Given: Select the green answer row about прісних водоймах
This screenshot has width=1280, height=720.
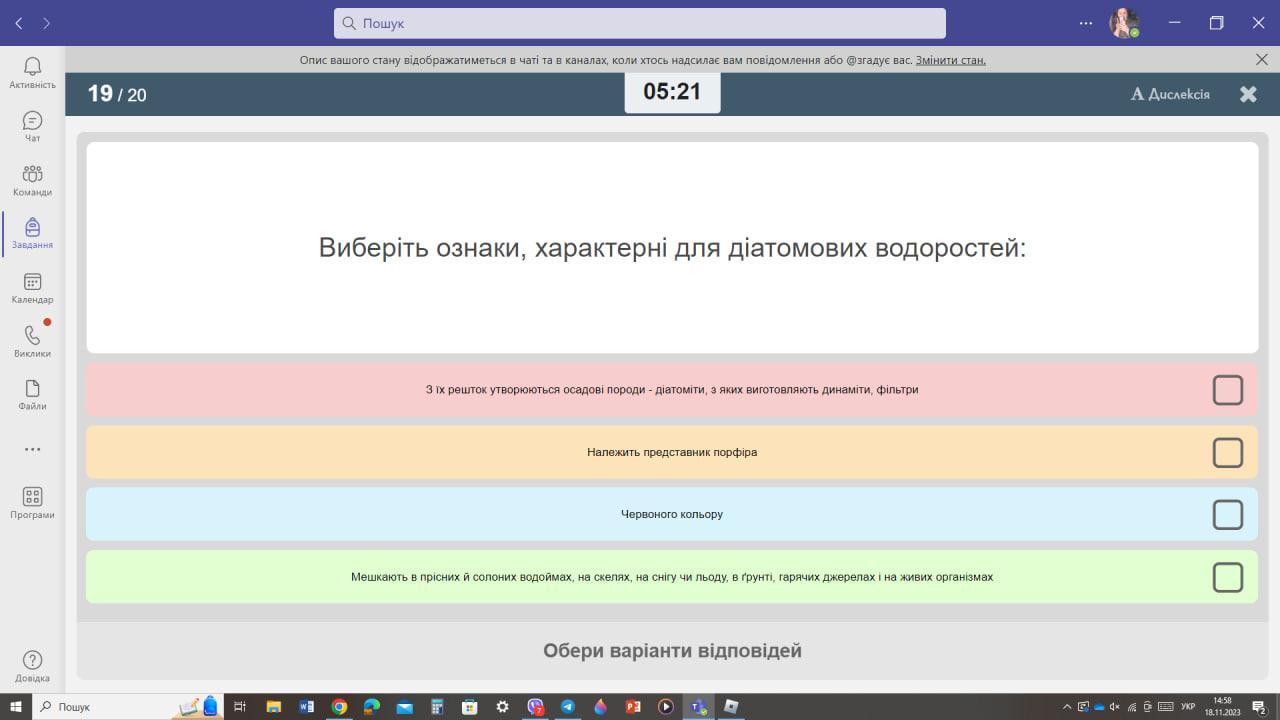Looking at the screenshot, I should pos(672,577).
